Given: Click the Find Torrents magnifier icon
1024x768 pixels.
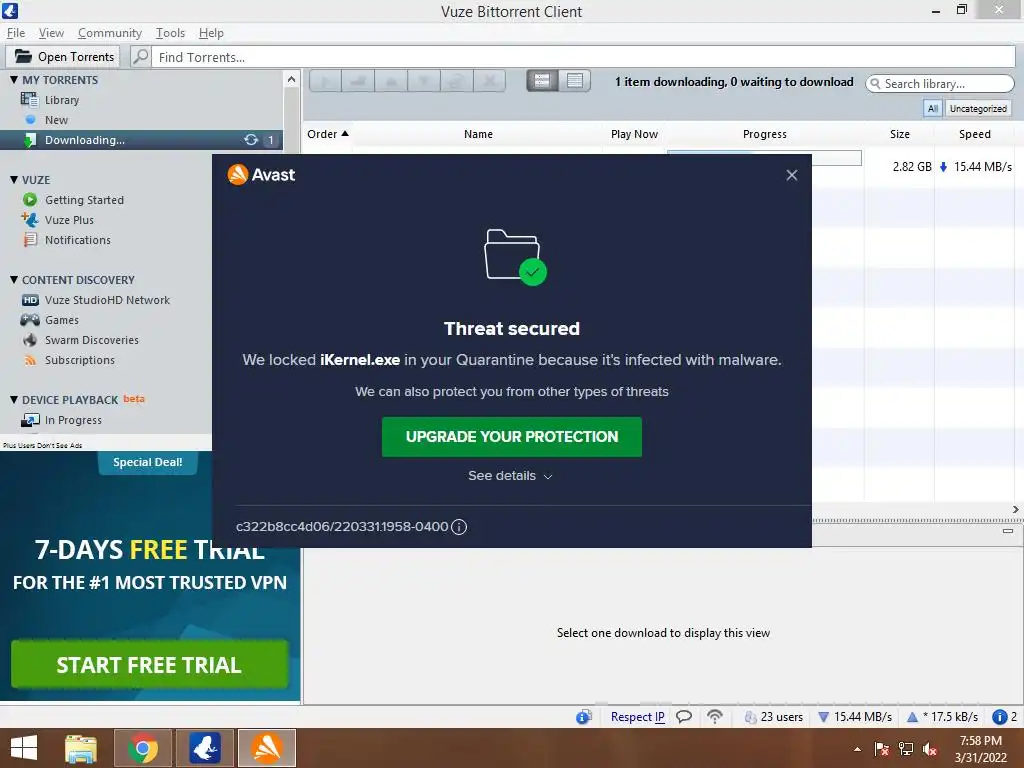Looking at the screenshot, I should (x=140, y=57).
